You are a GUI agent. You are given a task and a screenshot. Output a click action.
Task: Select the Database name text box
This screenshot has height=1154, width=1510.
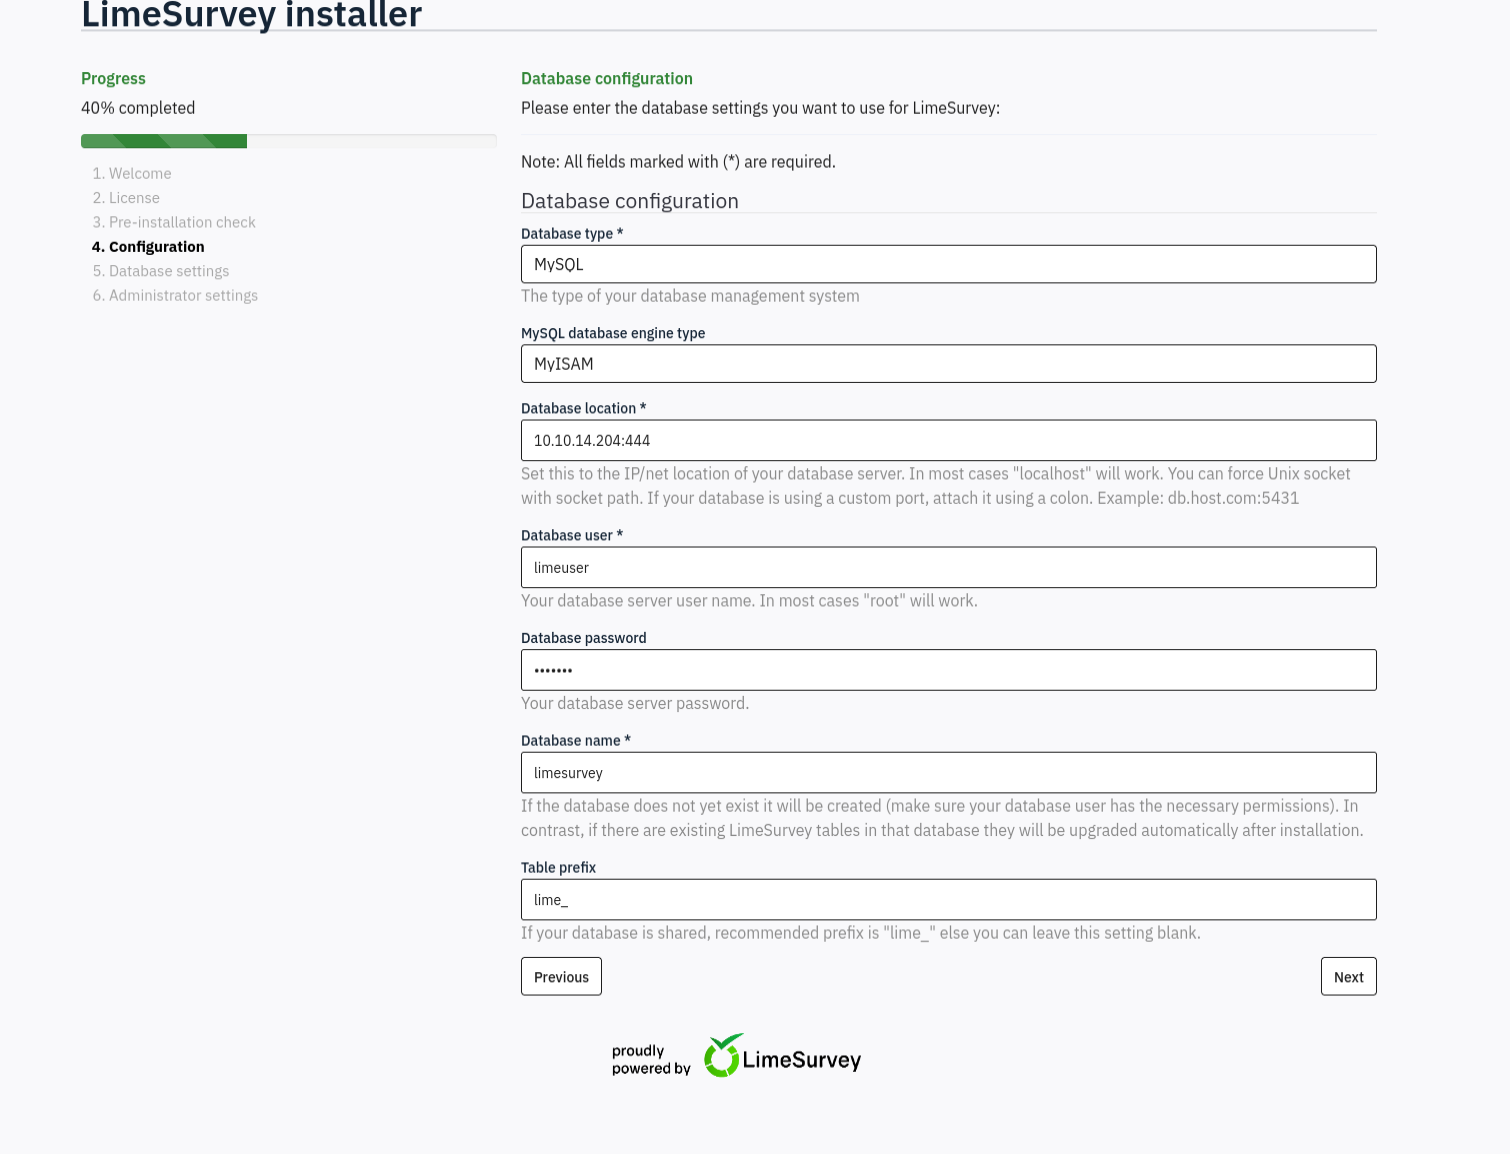(948, 772)
